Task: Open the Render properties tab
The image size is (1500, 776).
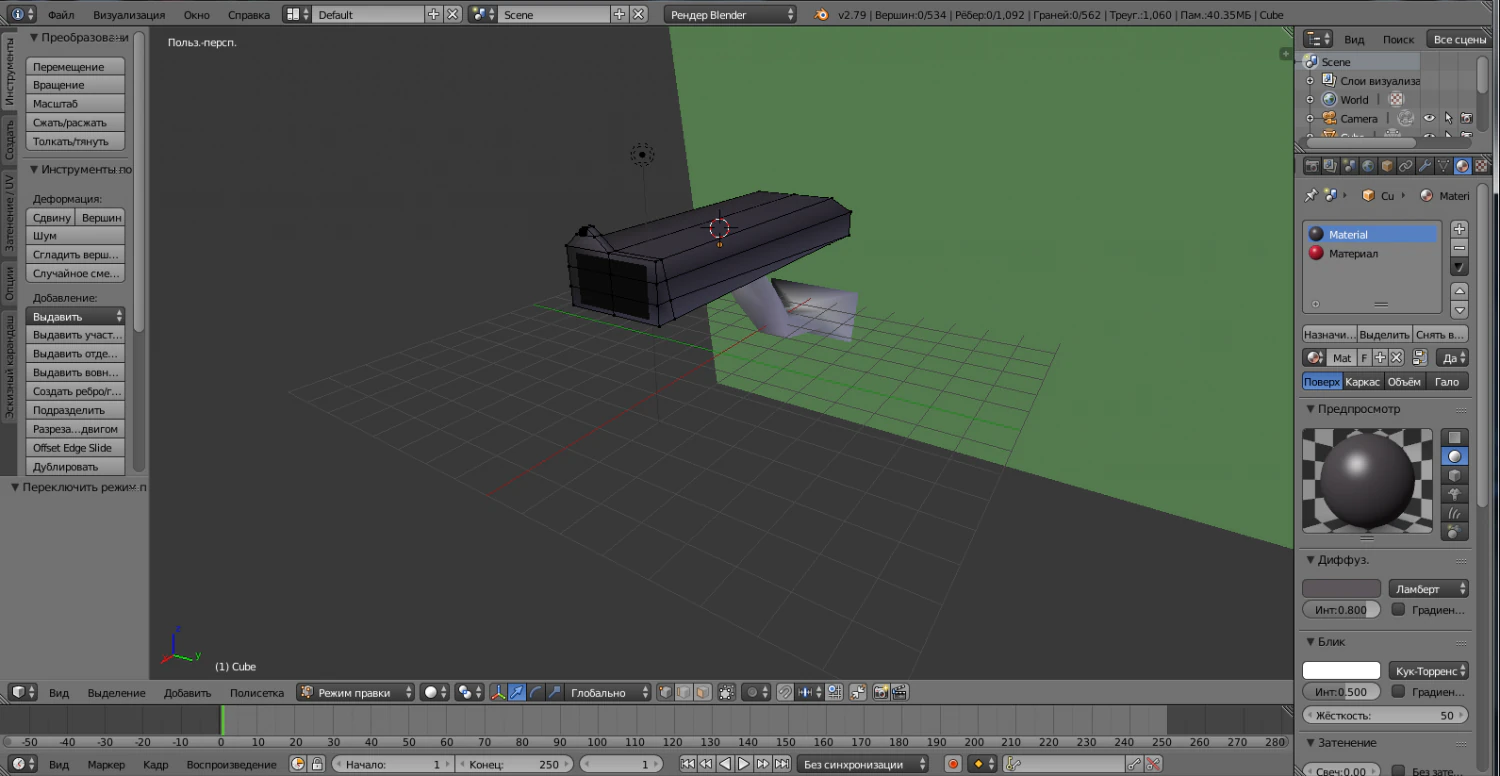Action: (1312, 166)
